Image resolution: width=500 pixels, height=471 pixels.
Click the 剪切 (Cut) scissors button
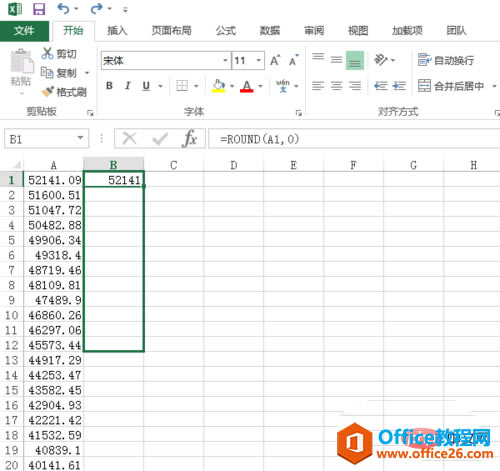(x=59, y=53)
